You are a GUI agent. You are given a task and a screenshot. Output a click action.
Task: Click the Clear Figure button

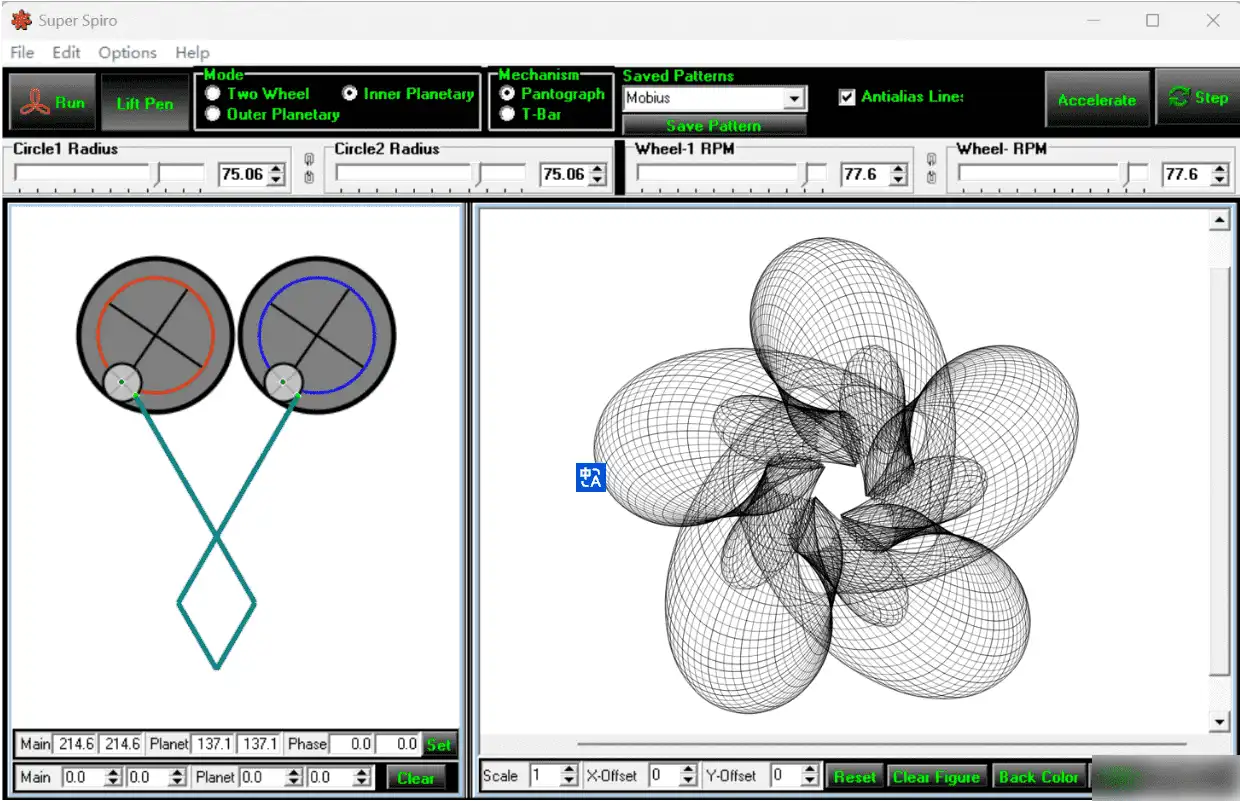click(936, 777)
